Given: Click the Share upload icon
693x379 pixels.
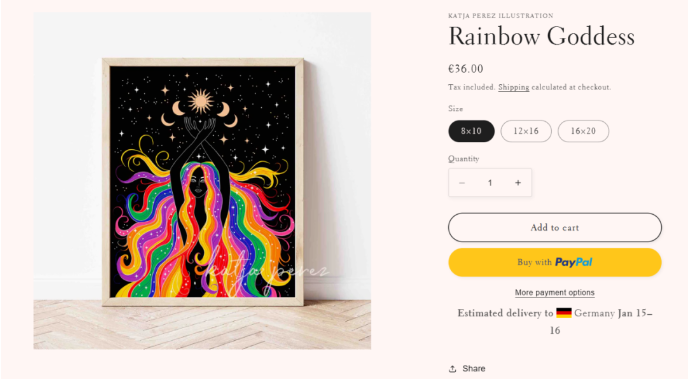Looking at the screenshot, I should click(x=453, y=368).
